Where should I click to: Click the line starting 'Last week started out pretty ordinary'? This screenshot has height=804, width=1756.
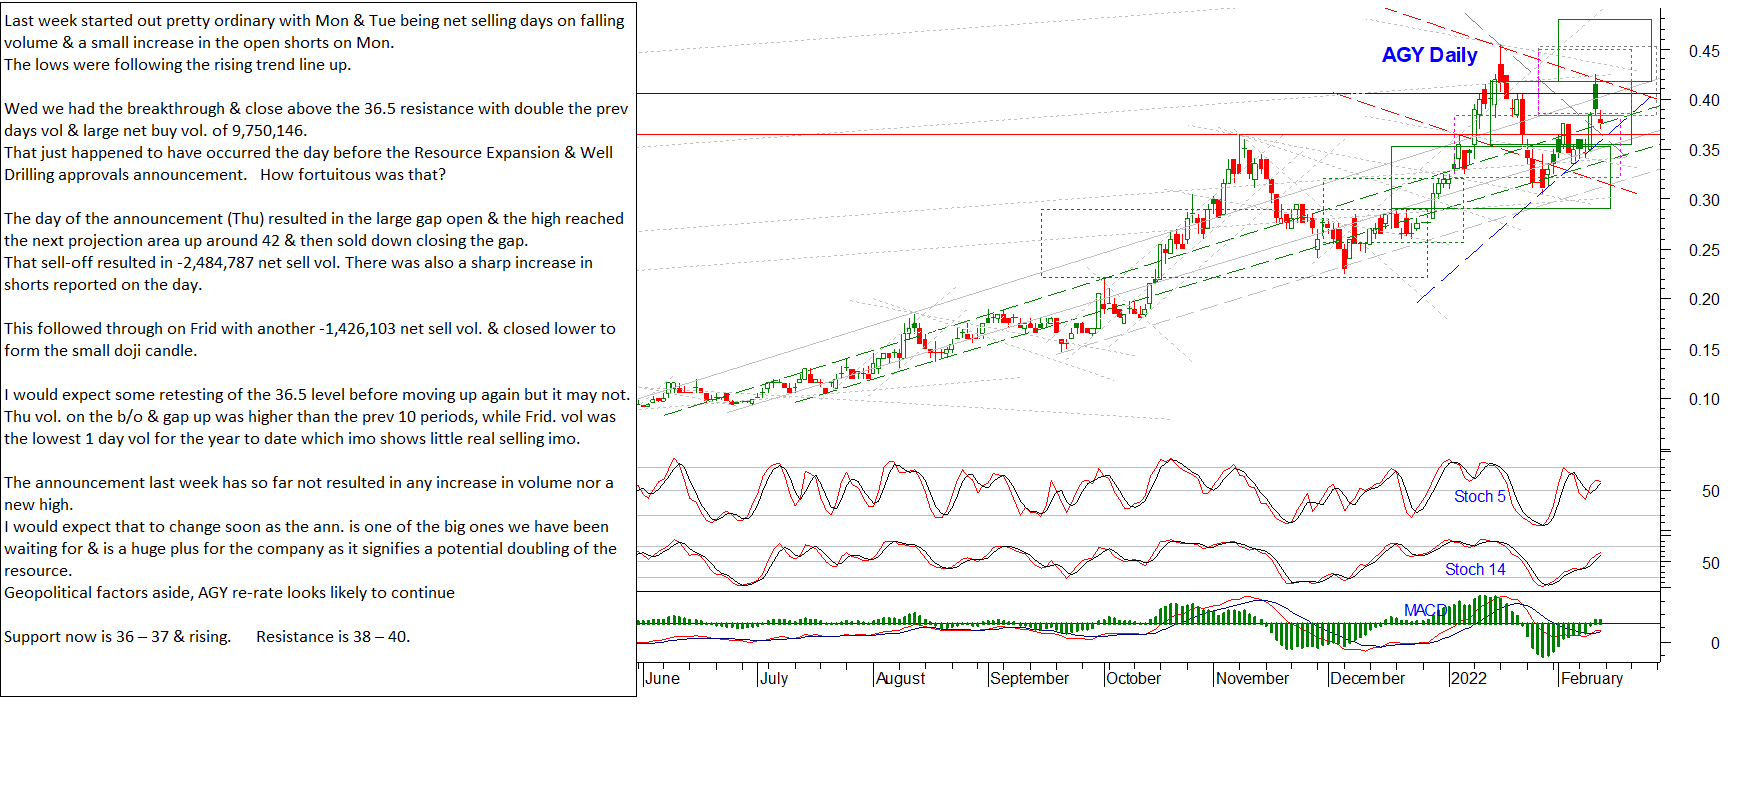[x=314, y=21]
